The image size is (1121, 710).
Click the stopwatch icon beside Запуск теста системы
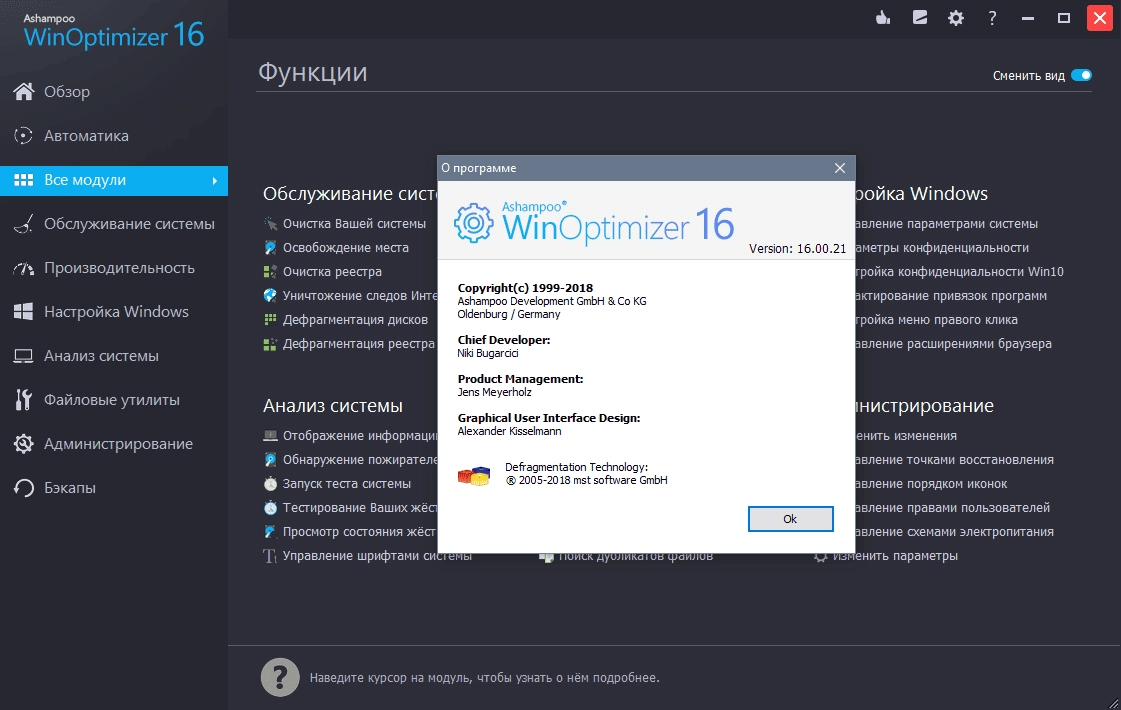[x=270, y=484]
